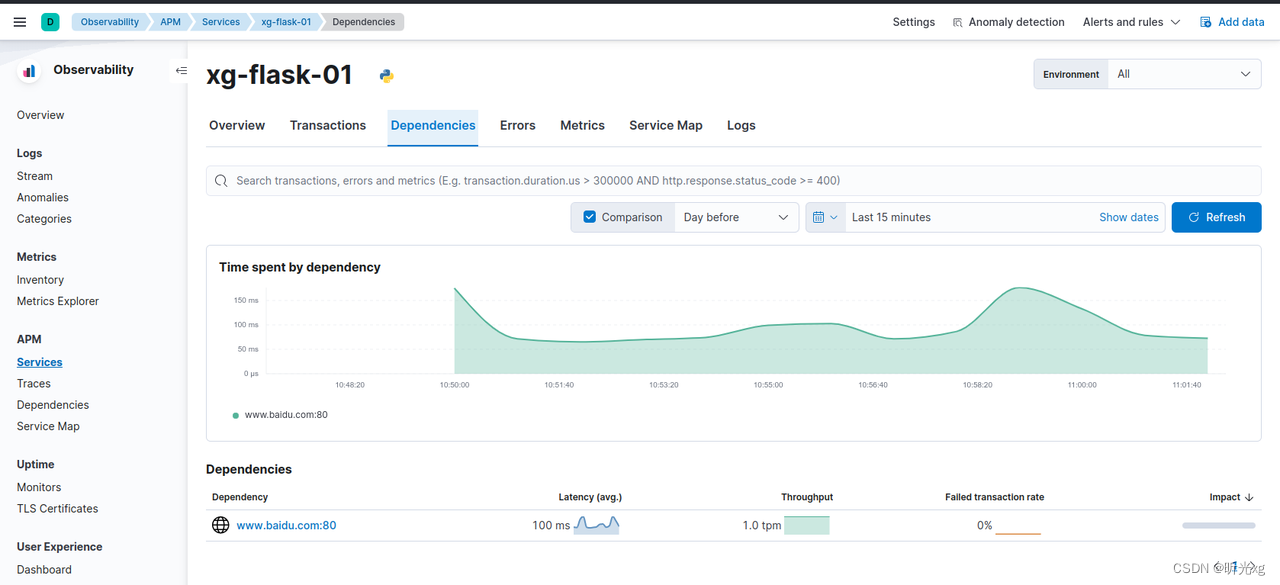Click Show dates in time picker
This screenshot has width=1280, height=585.
coord(1128,217)
